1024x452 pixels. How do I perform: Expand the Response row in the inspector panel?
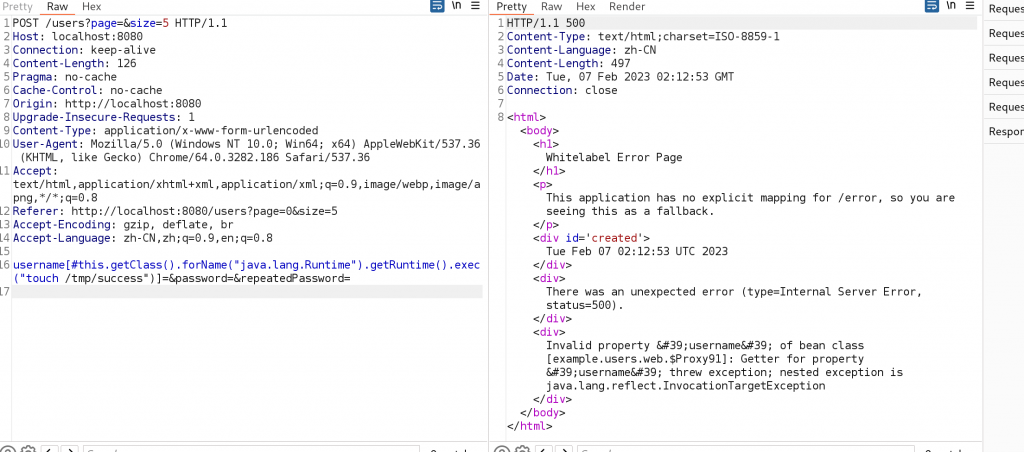1006,131
